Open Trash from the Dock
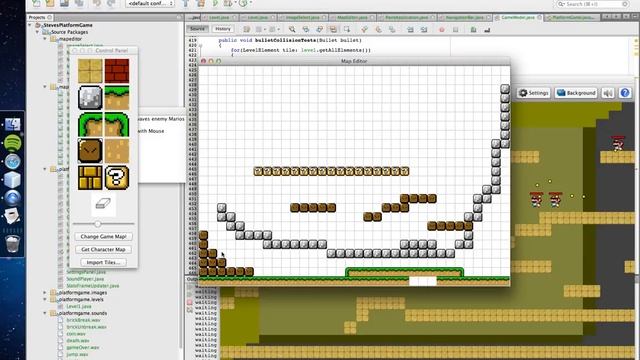Viewport: 640px width, 360px height. [x=13, y=244]
